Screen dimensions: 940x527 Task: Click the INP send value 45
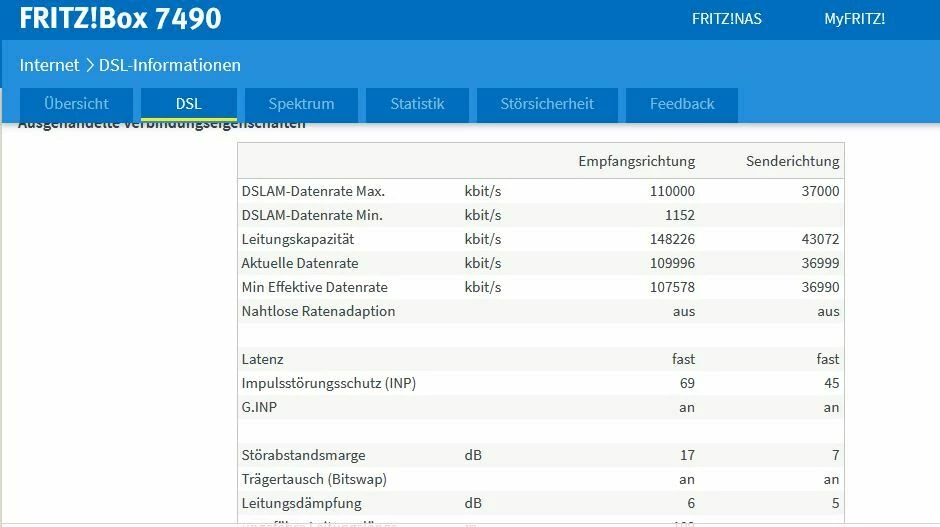[831, 383]
